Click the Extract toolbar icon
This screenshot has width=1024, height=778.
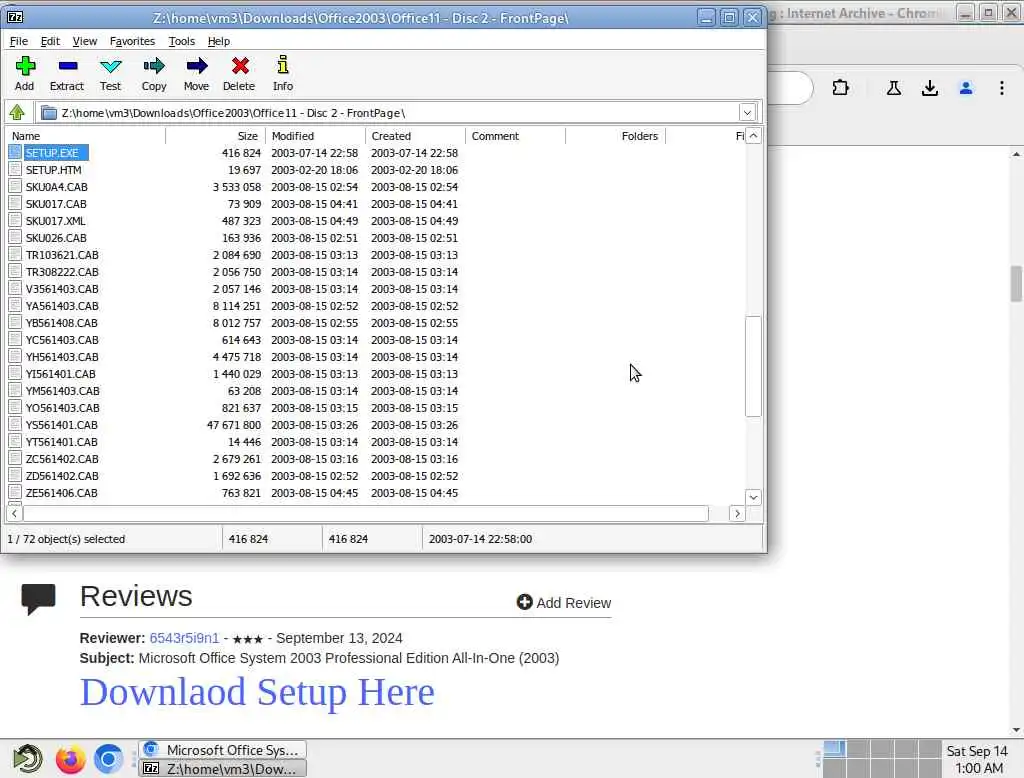67,66
